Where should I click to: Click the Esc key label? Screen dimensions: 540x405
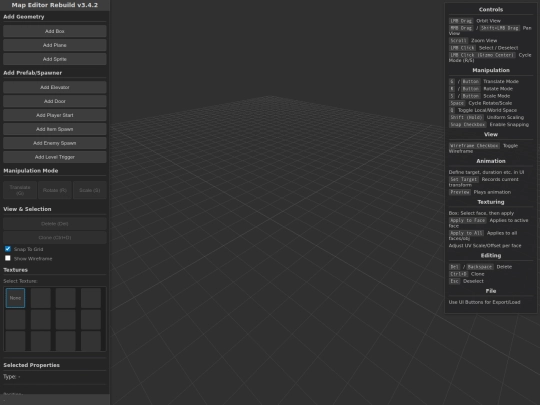point(455,281)
